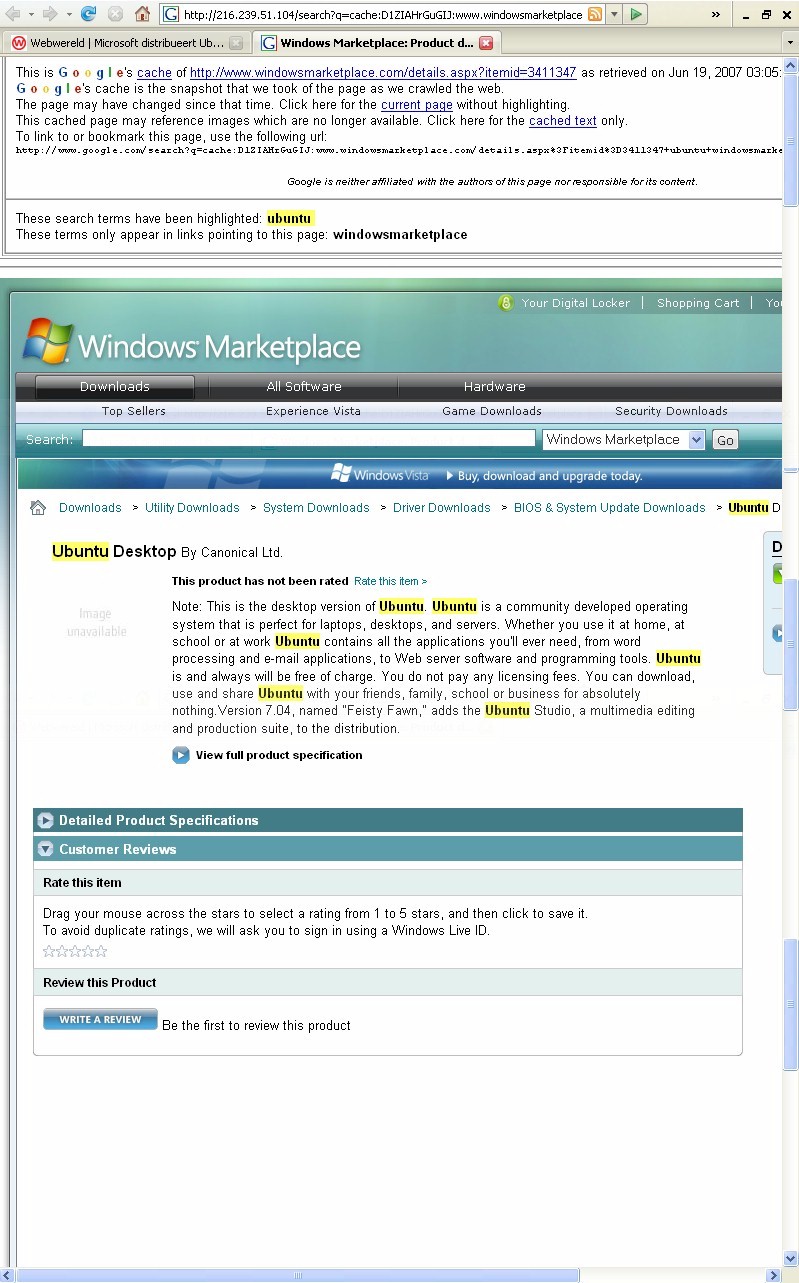799x1283 pixels.
Task: Expand the toolbar overflow chevron
Action: pyautogui.click(x=716, y=15)
